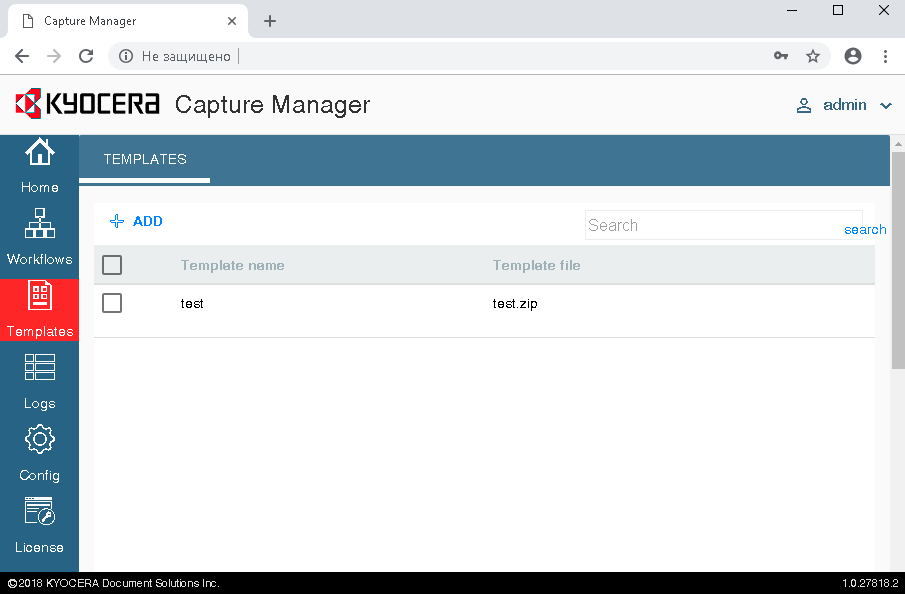
Task: Open the License sidebar icon
Action: pyautogui.click(x=39, y=511)
